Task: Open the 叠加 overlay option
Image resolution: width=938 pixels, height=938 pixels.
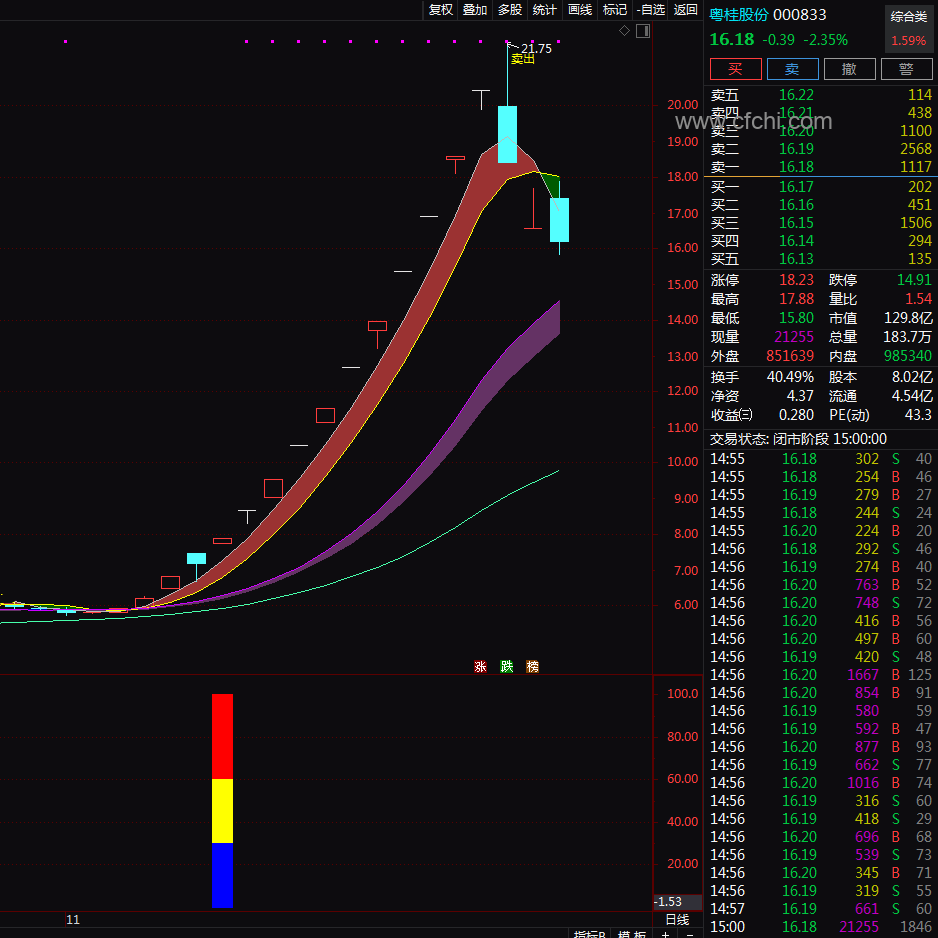Action: pos(475,10)
